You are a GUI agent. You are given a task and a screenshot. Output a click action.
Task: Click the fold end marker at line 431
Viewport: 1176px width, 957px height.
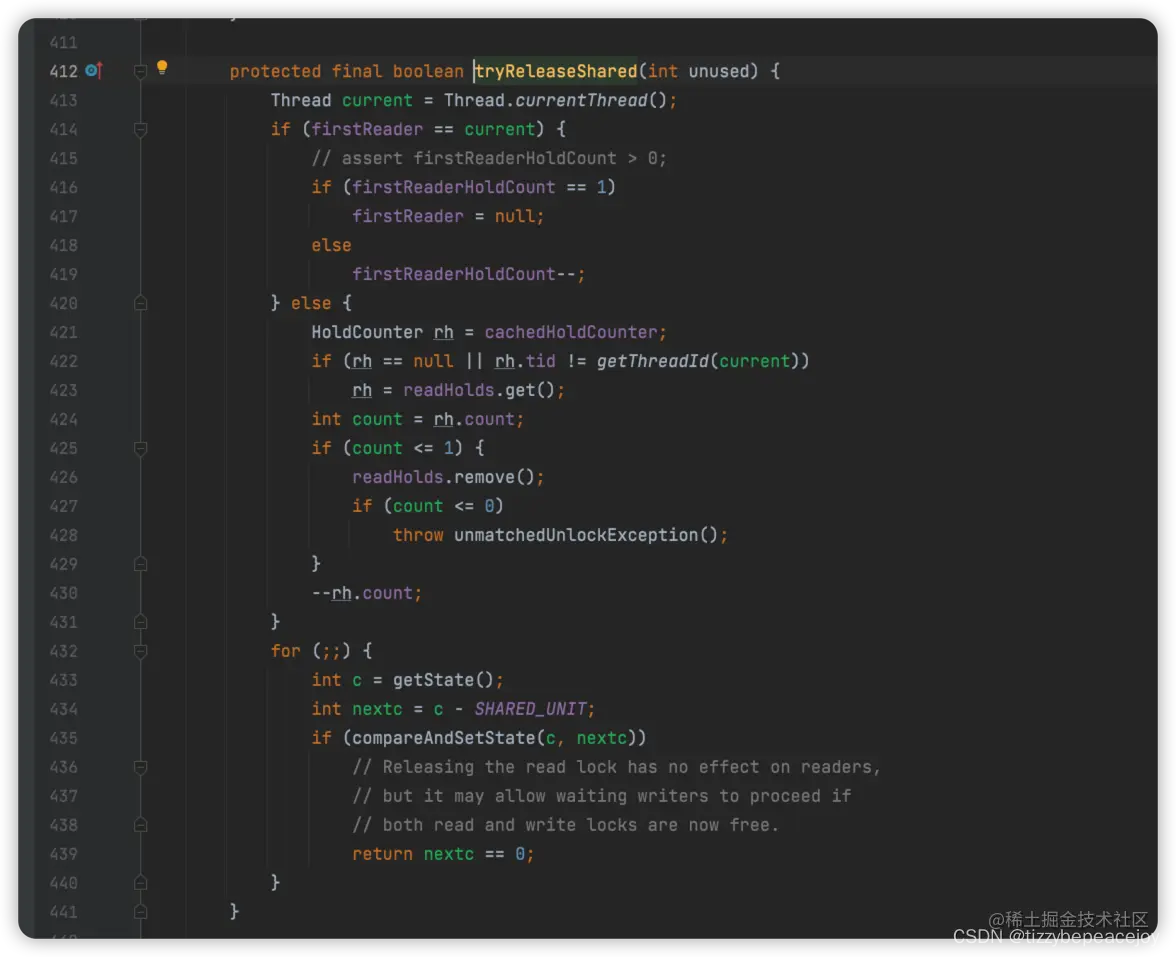pos(140,622)
